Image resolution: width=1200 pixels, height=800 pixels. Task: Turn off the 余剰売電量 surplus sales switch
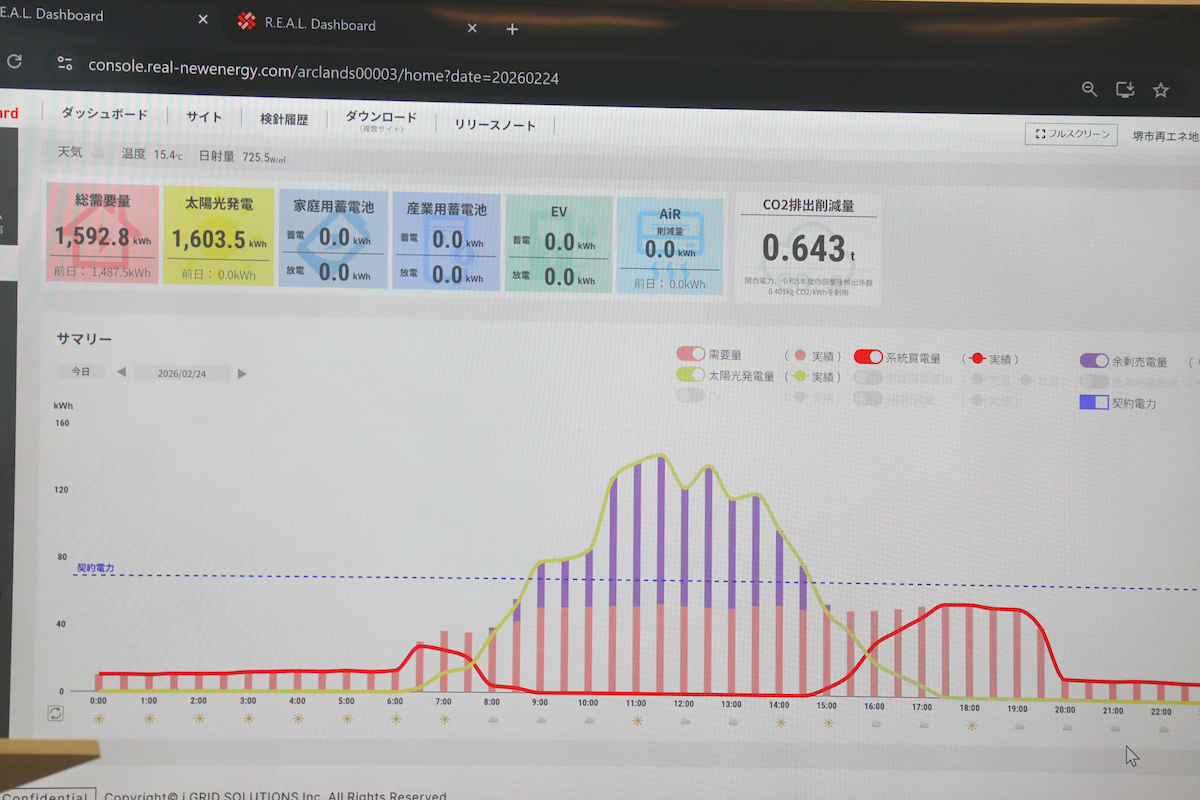[x=1094, y=361]
